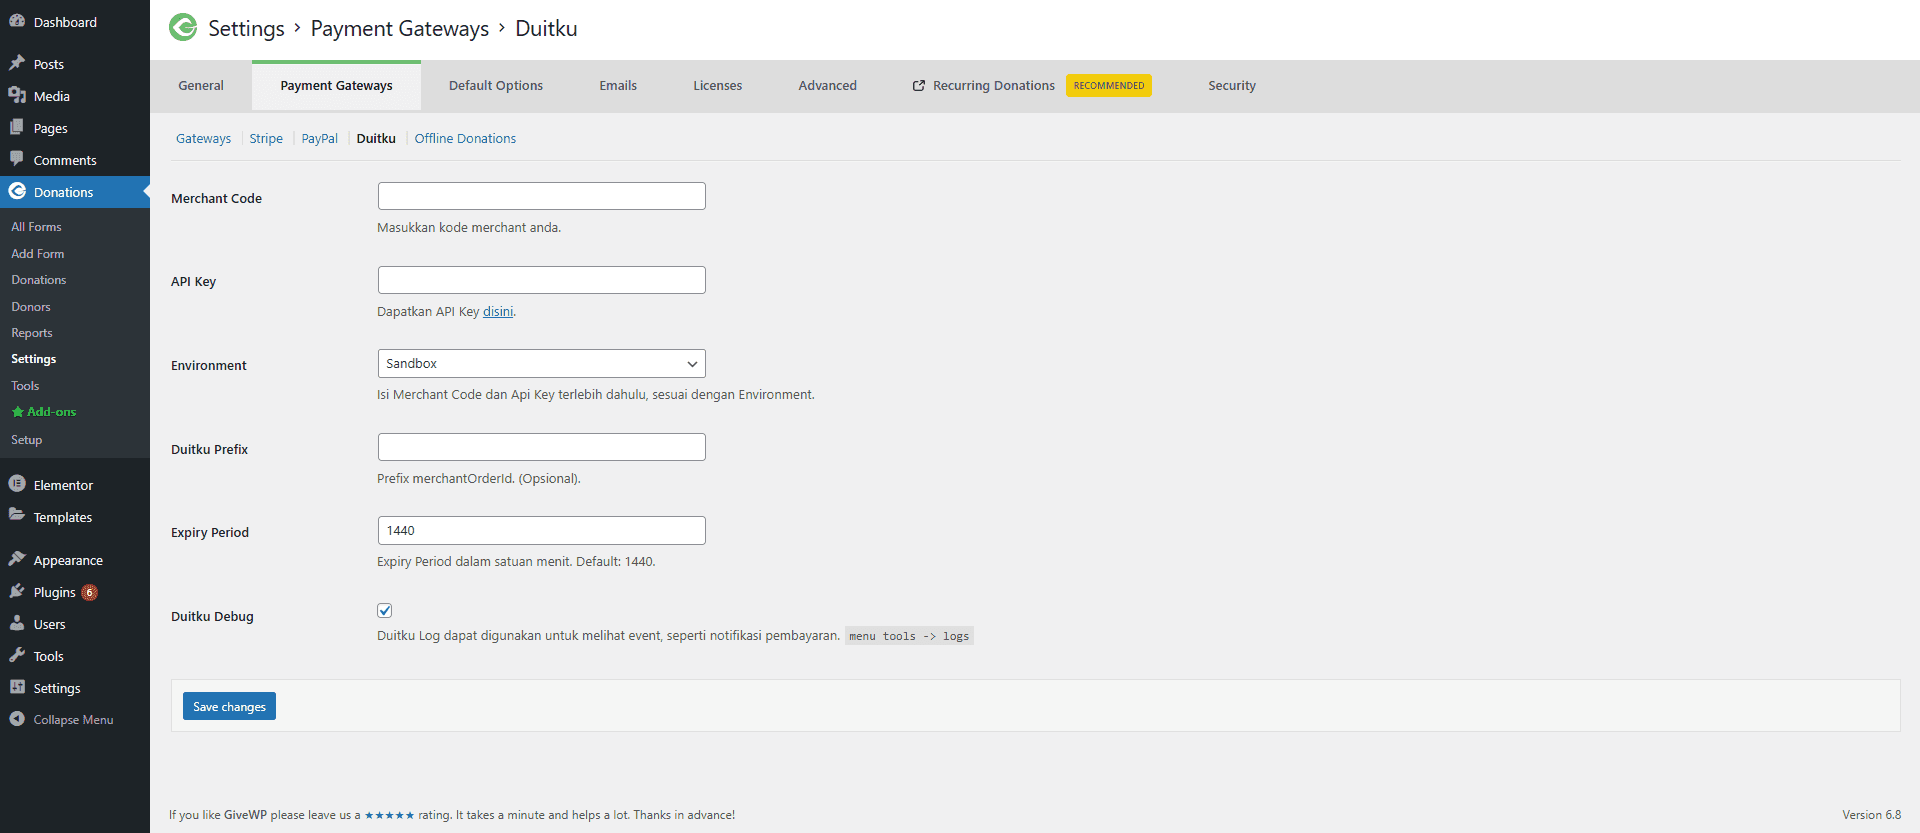Image resolution: width=1920 pixels, height=833 pixels.
Task: Click the Gateways sub-section link
Action: click(203, 139)
